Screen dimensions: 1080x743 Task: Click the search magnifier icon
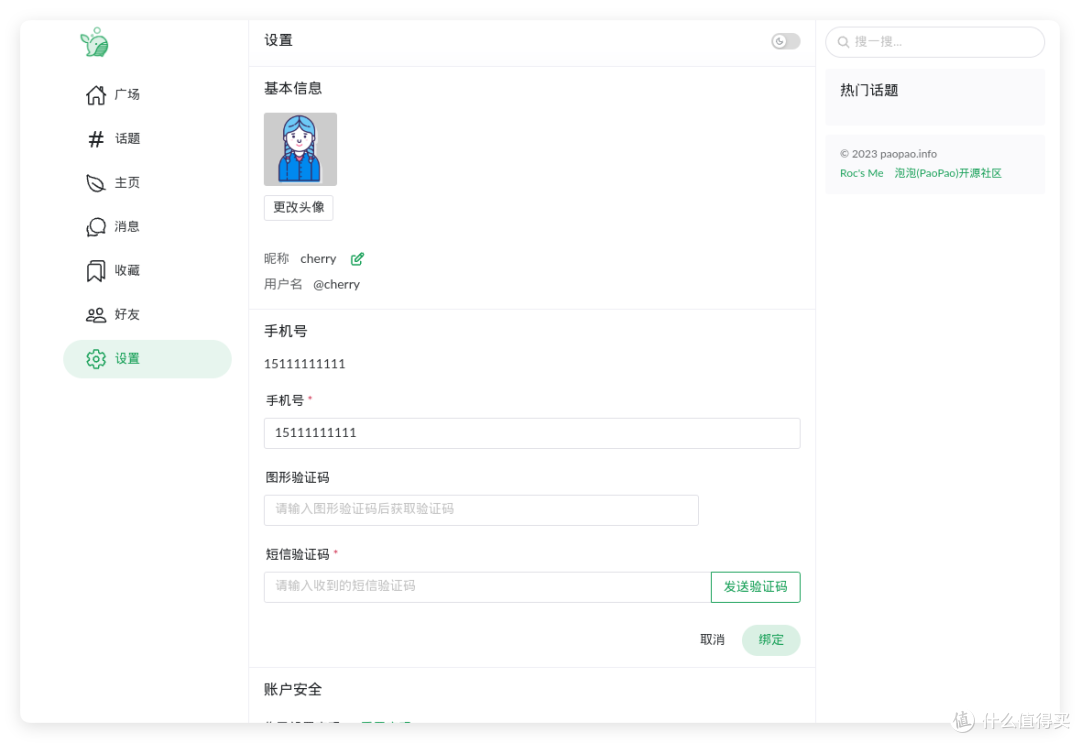tap(842, 42)
